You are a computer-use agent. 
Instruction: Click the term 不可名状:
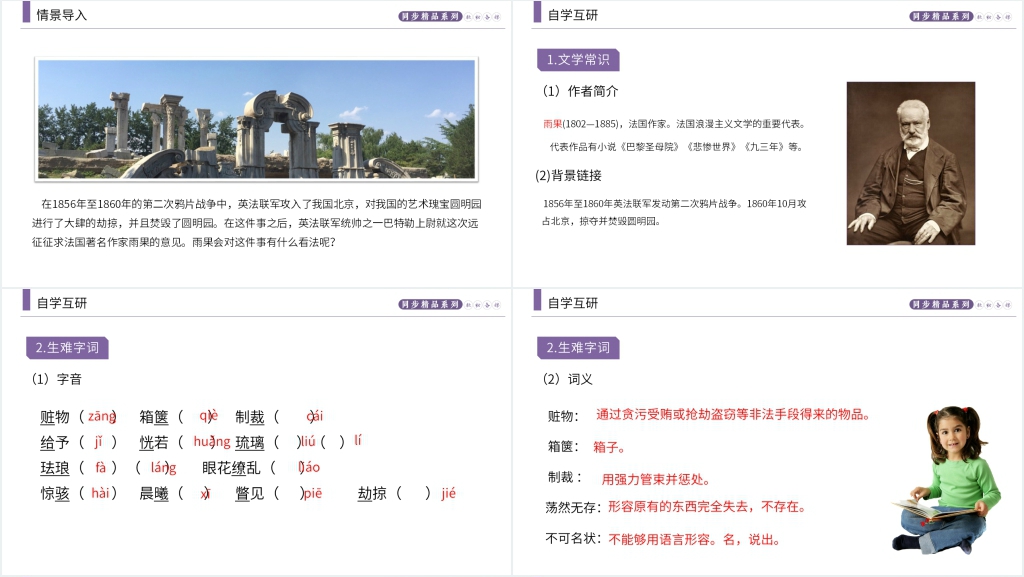pyautogui.click(x=573, y=538)
